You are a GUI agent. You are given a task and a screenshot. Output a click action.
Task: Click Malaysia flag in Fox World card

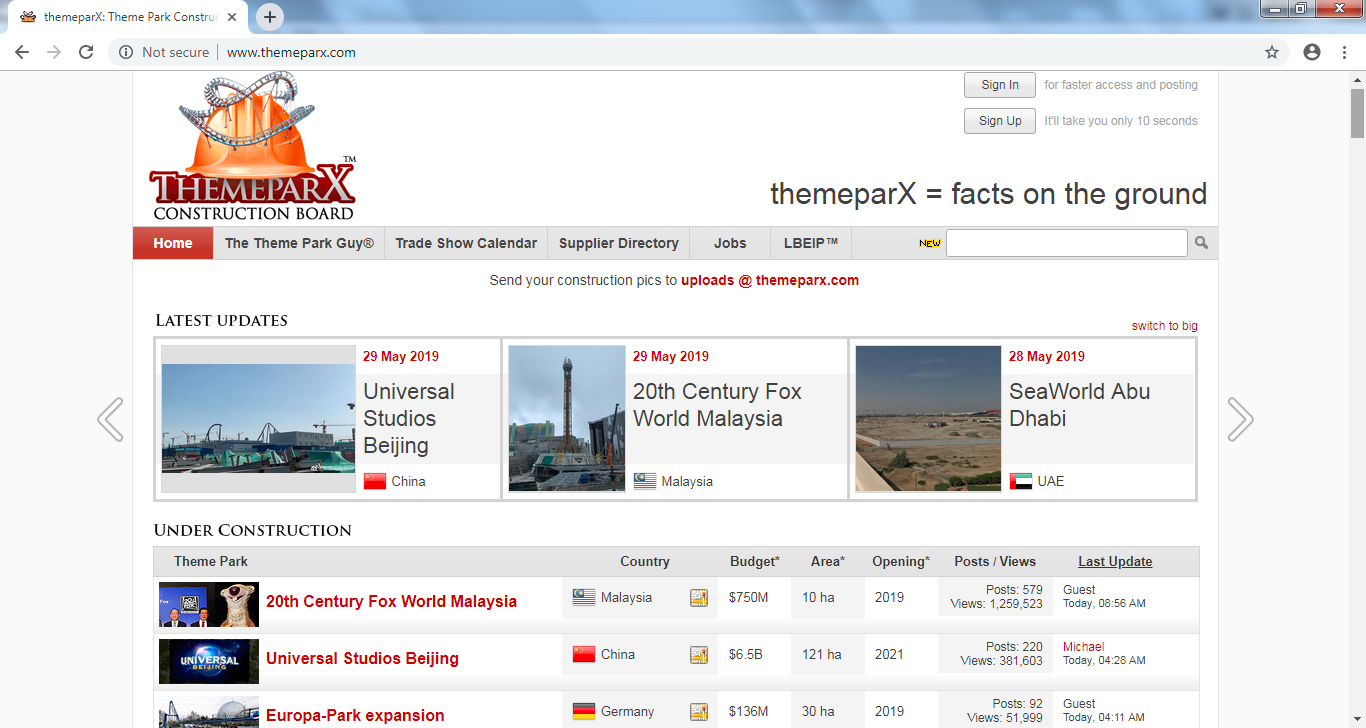coord(645,481)
